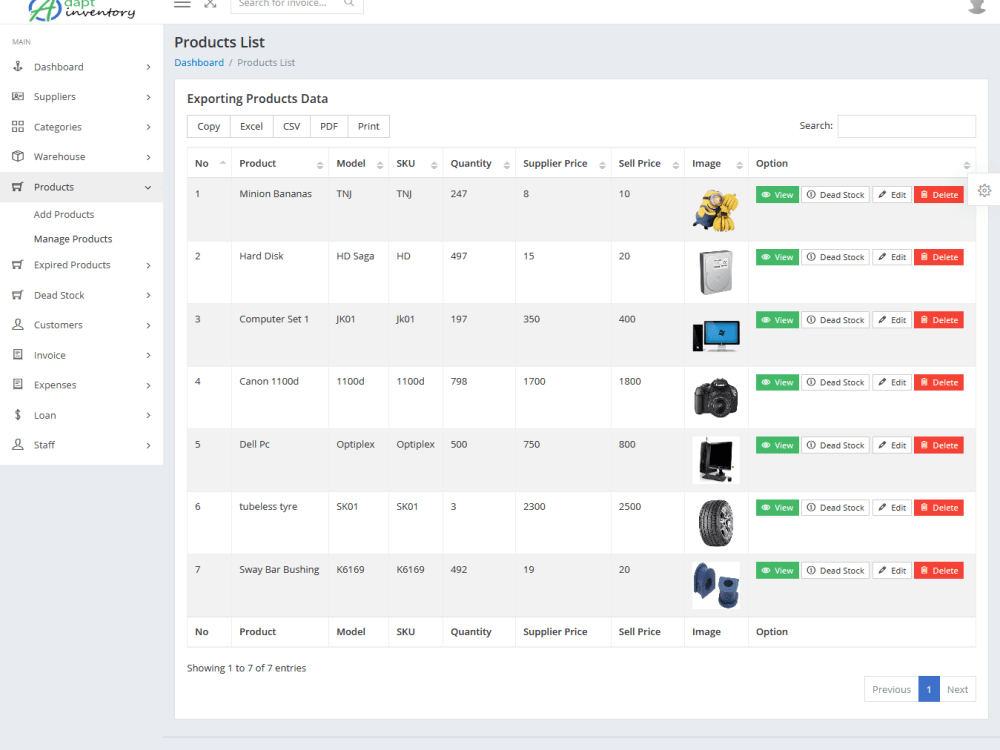Open the user avatar in top corner

click(977, 6)
